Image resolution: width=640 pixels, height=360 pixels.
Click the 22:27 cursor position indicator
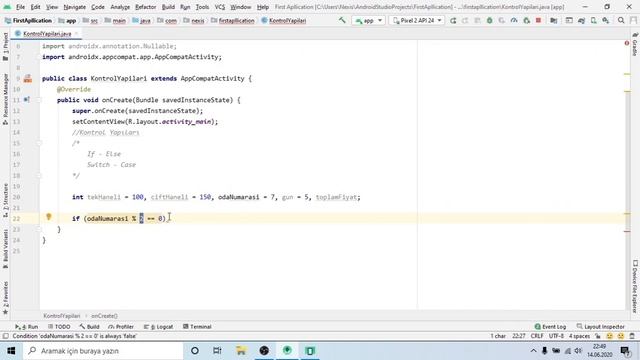519,336
